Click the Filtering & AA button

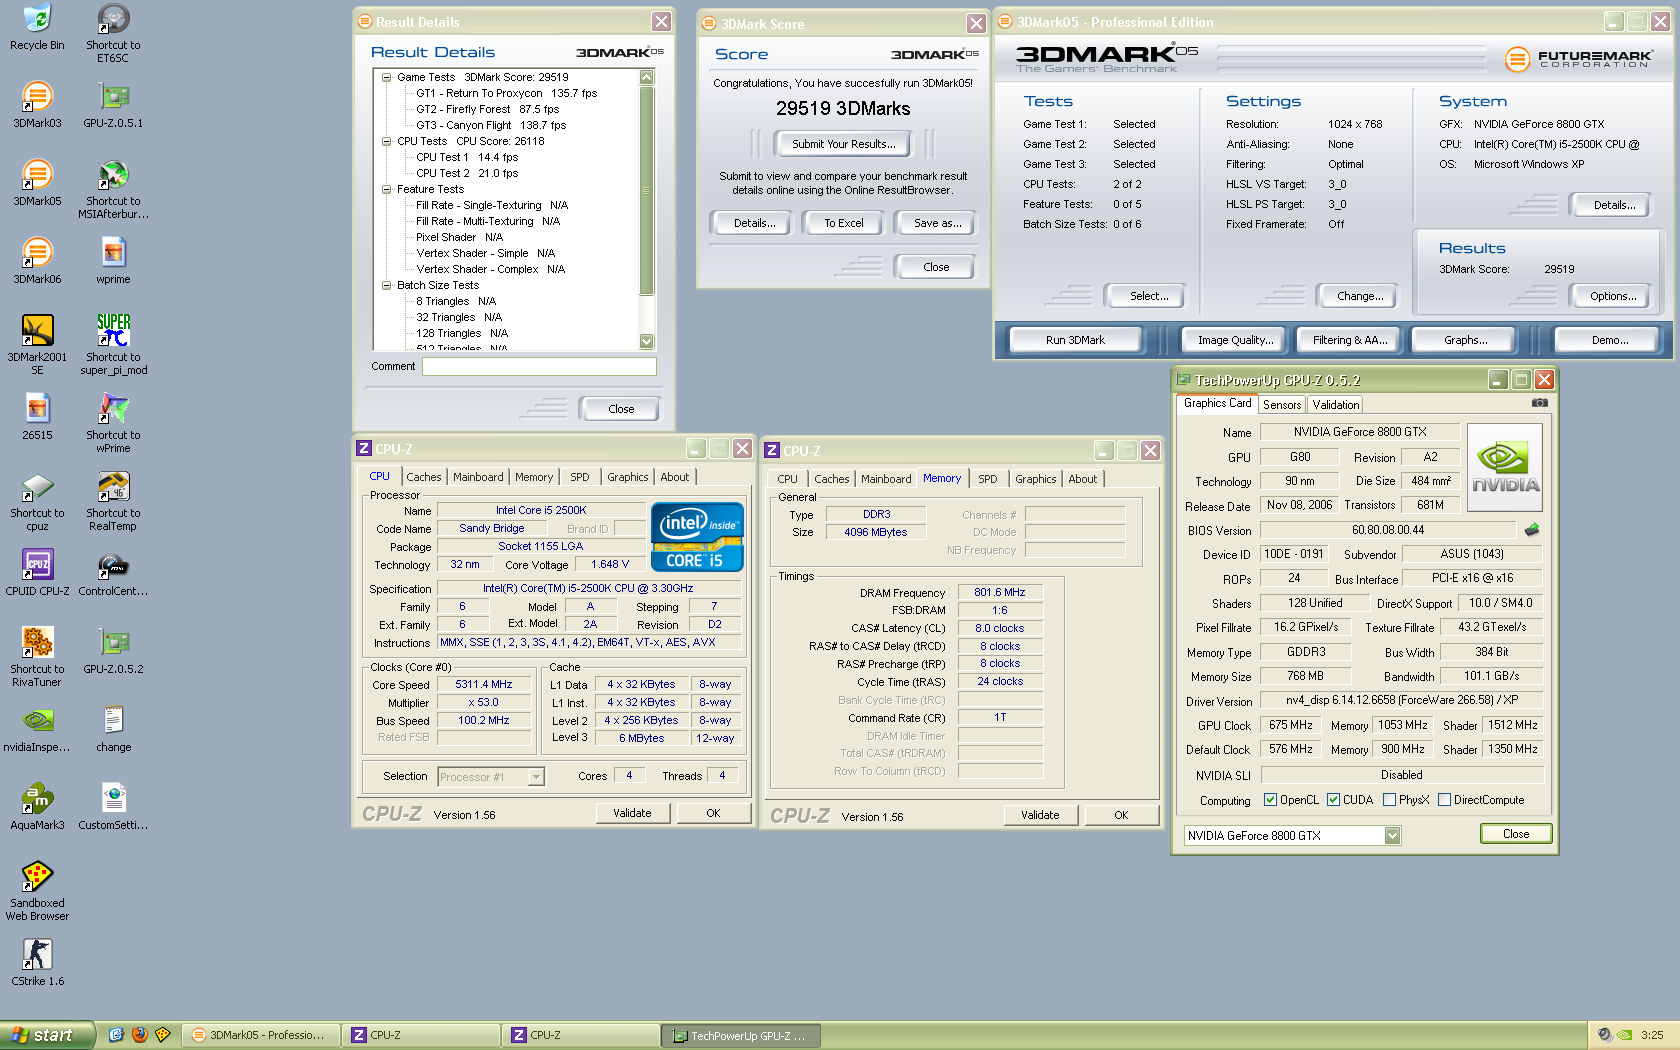tap(1349, 340)
